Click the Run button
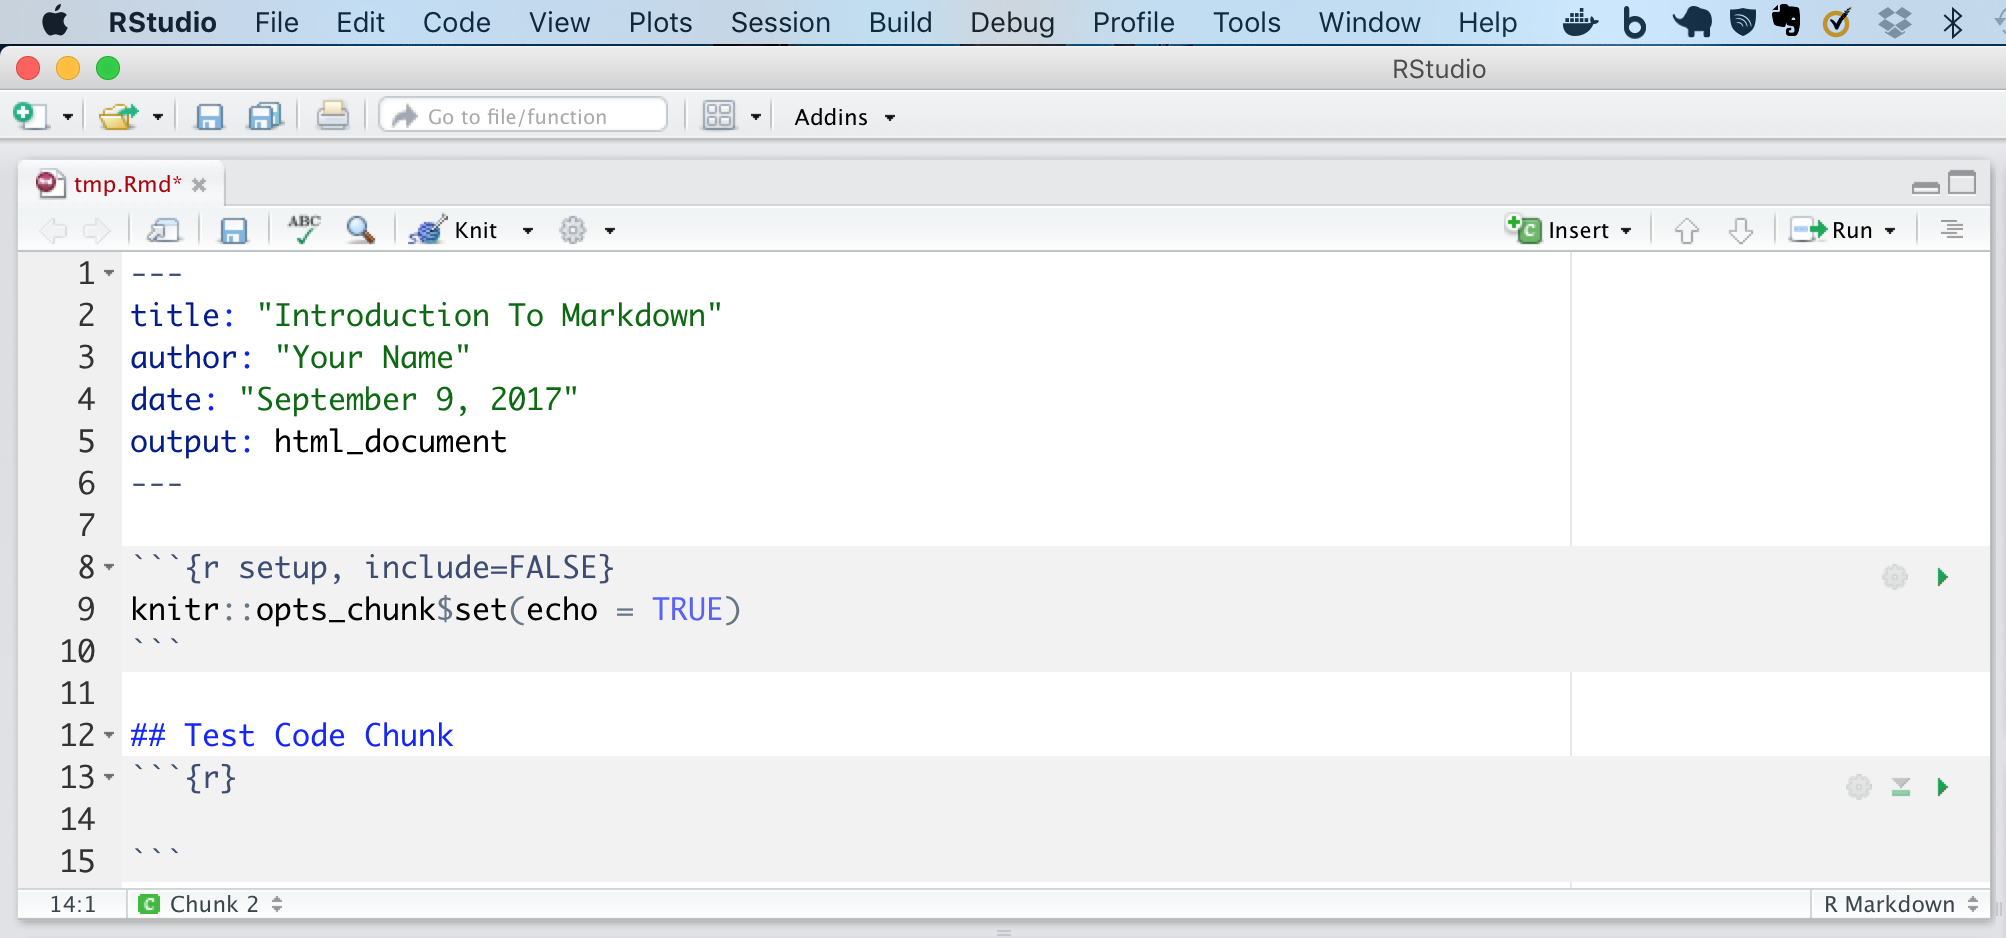Image resolution: width=2006 pixels, height=938 pixels. click(1832, 230)
